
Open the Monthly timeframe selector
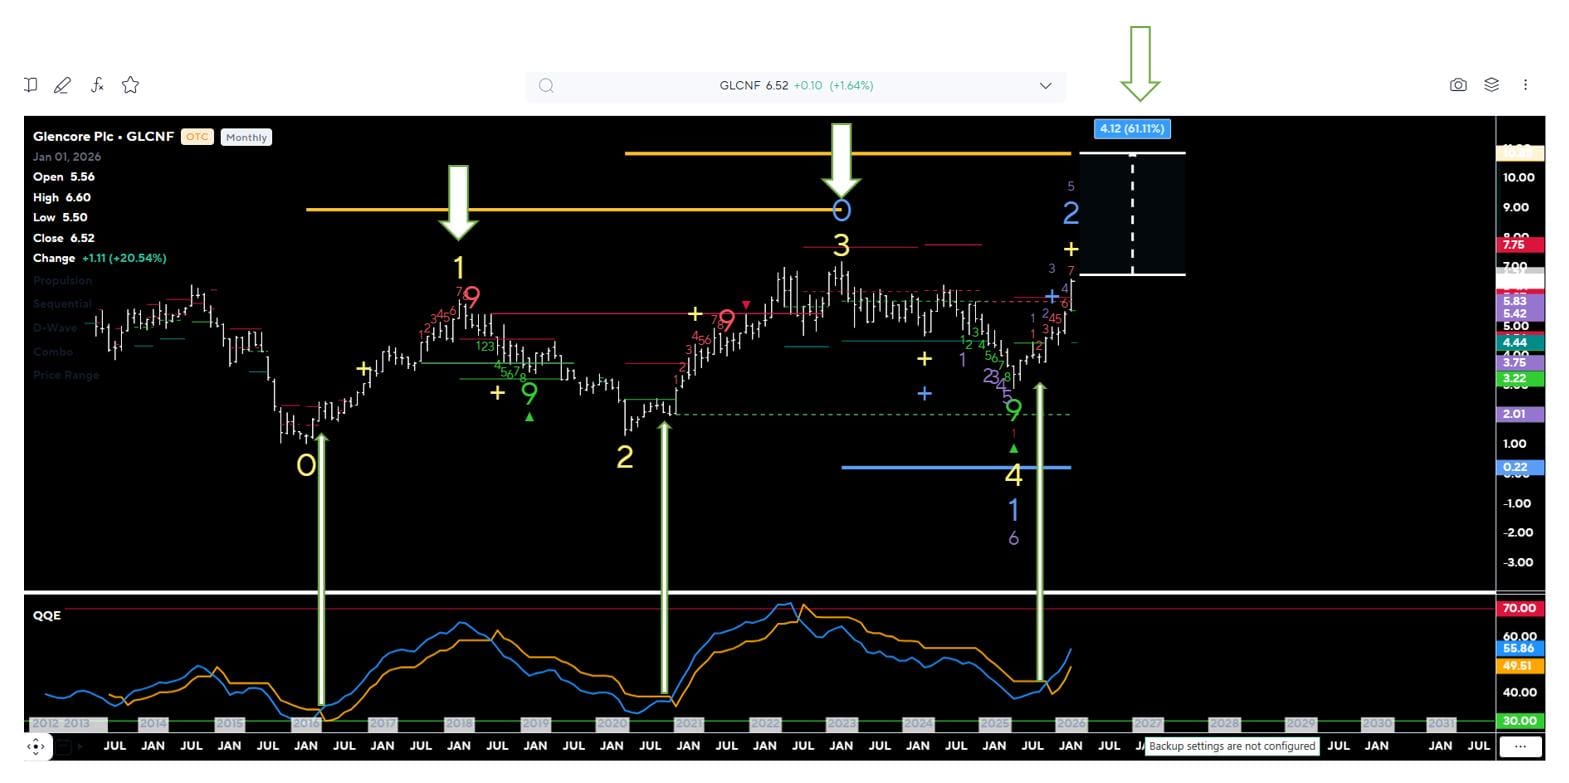click(246, 138)
